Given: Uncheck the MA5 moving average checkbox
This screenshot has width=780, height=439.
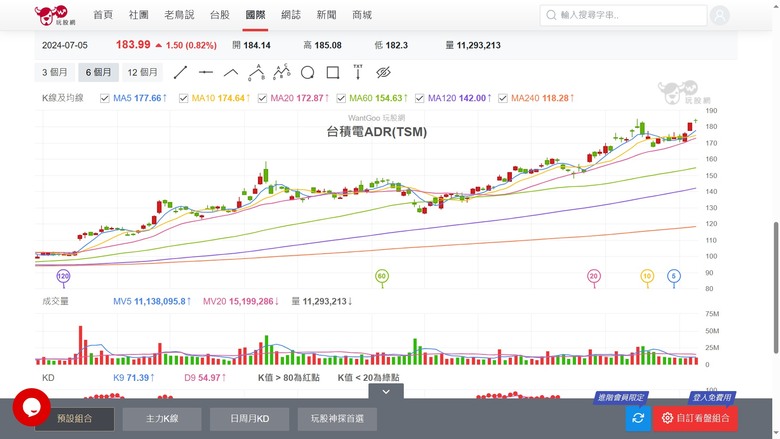Looking at the screenshot, I should pos(104,98).
